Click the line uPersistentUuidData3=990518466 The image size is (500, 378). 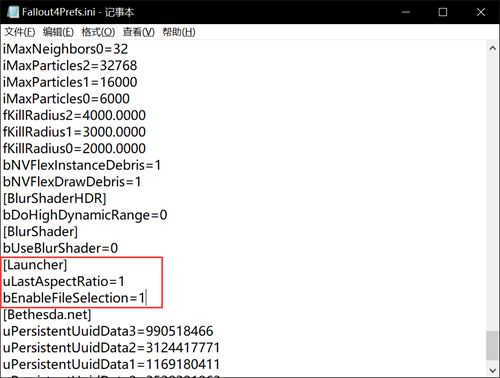tap(108, 331)
